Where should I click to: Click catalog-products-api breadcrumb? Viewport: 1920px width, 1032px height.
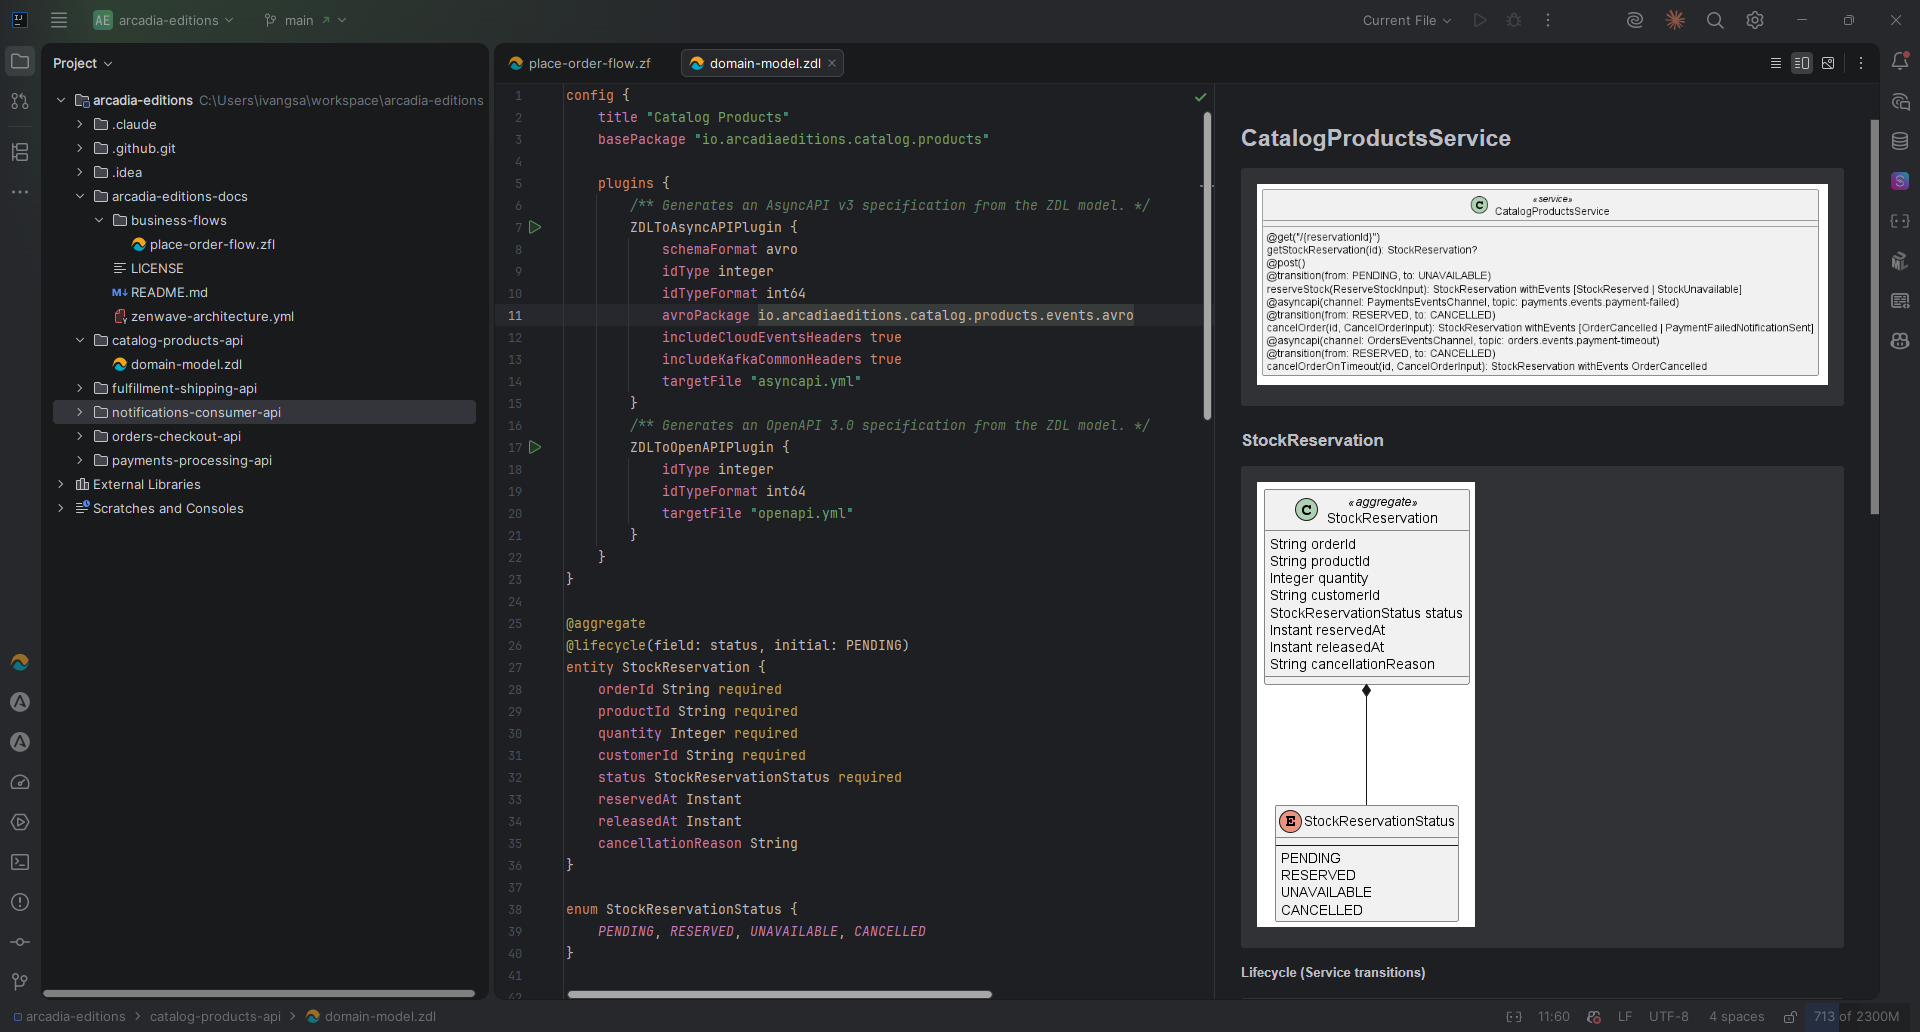[215, 1017]
